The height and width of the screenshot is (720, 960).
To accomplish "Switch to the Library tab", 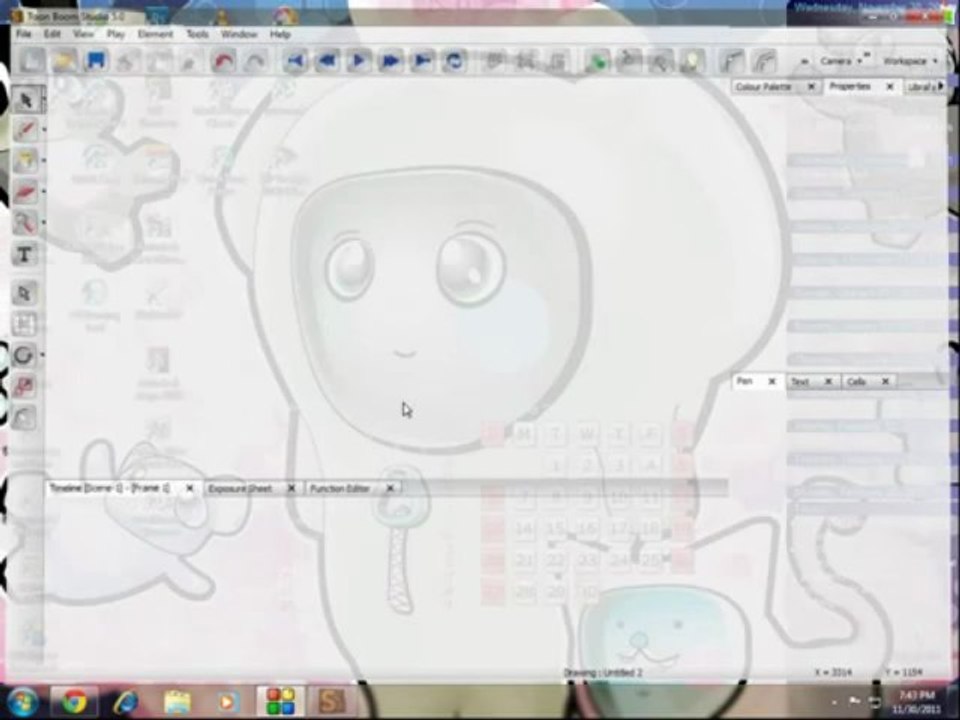I will pyautogui.click(x=921, y=88).
